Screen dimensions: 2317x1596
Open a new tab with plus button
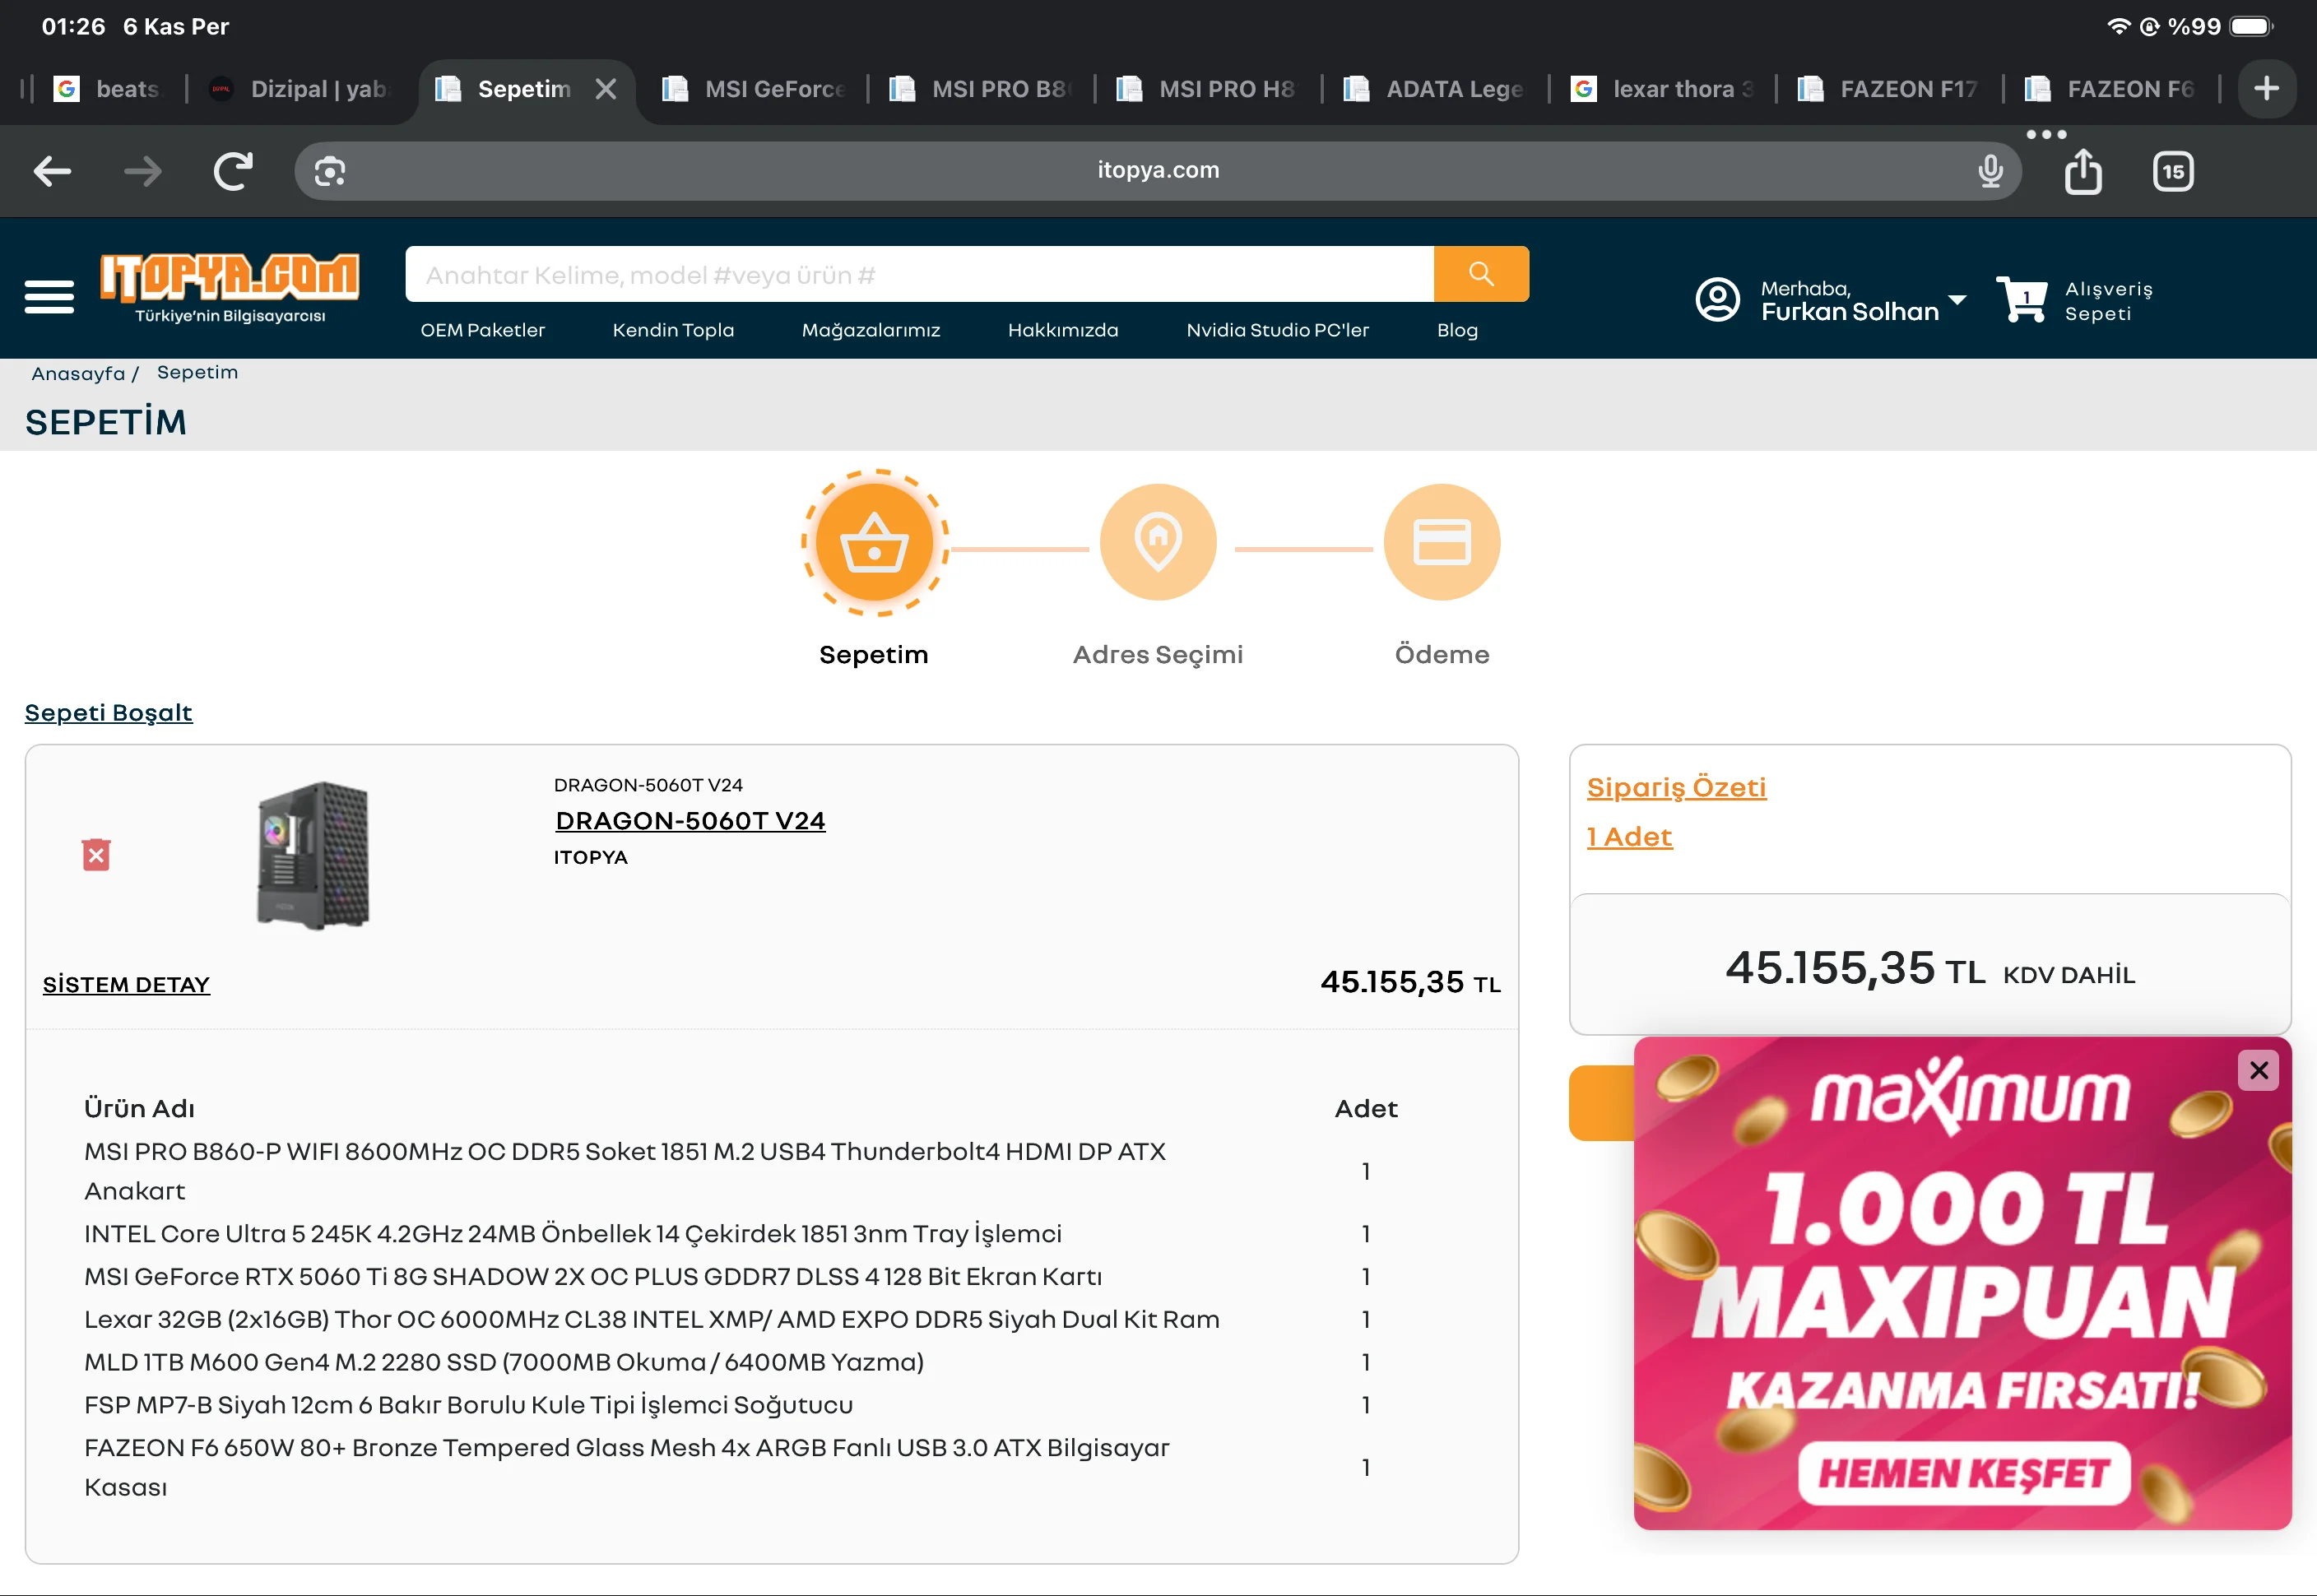(x=2266, y=89)
